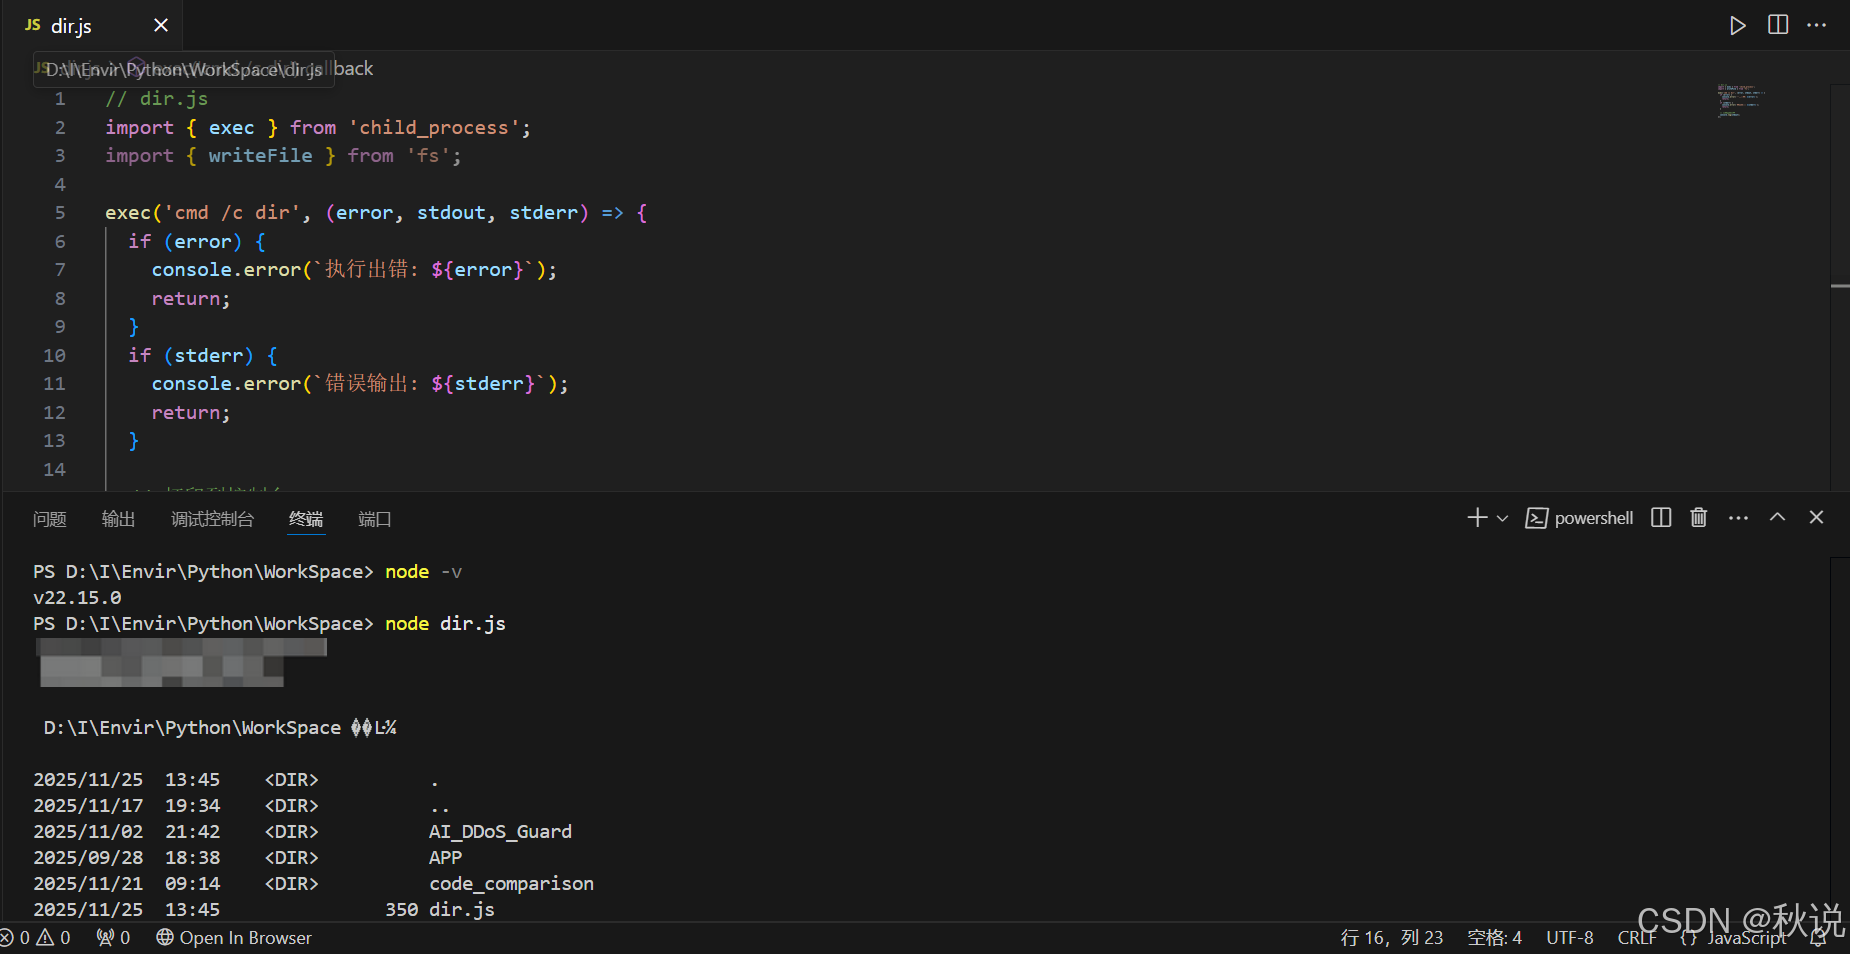This screenshot has height=954, width=1850.
Task: Switch to the 输出 panel tab
Action: (118, 519)
